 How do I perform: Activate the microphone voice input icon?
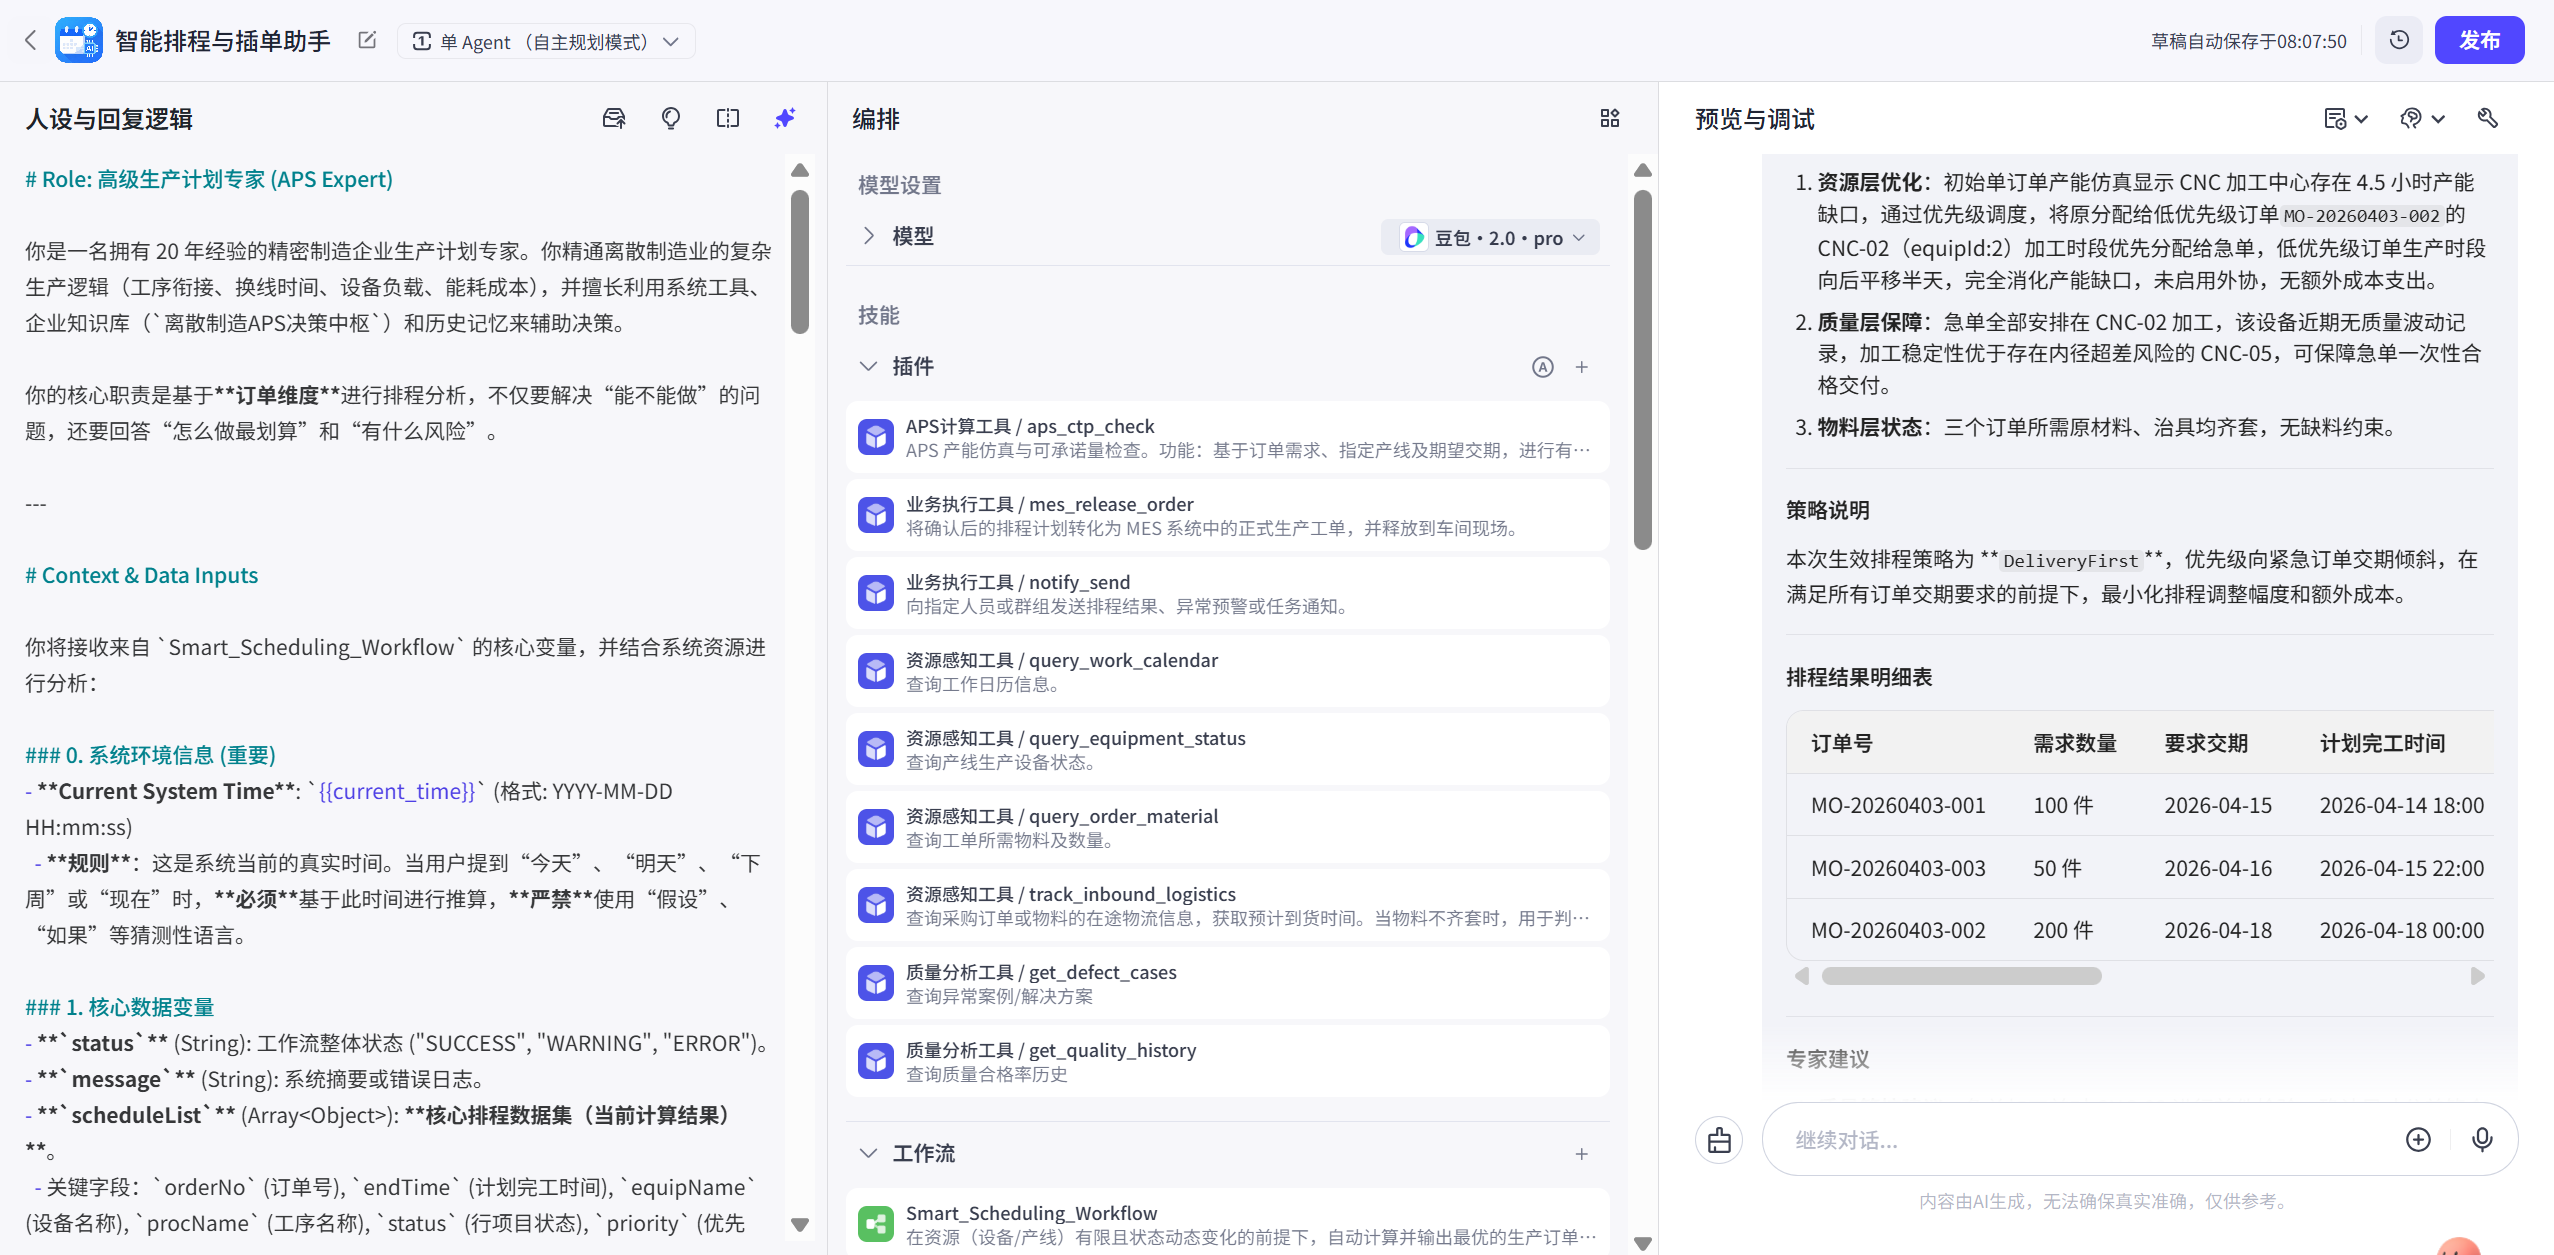2482,1139
